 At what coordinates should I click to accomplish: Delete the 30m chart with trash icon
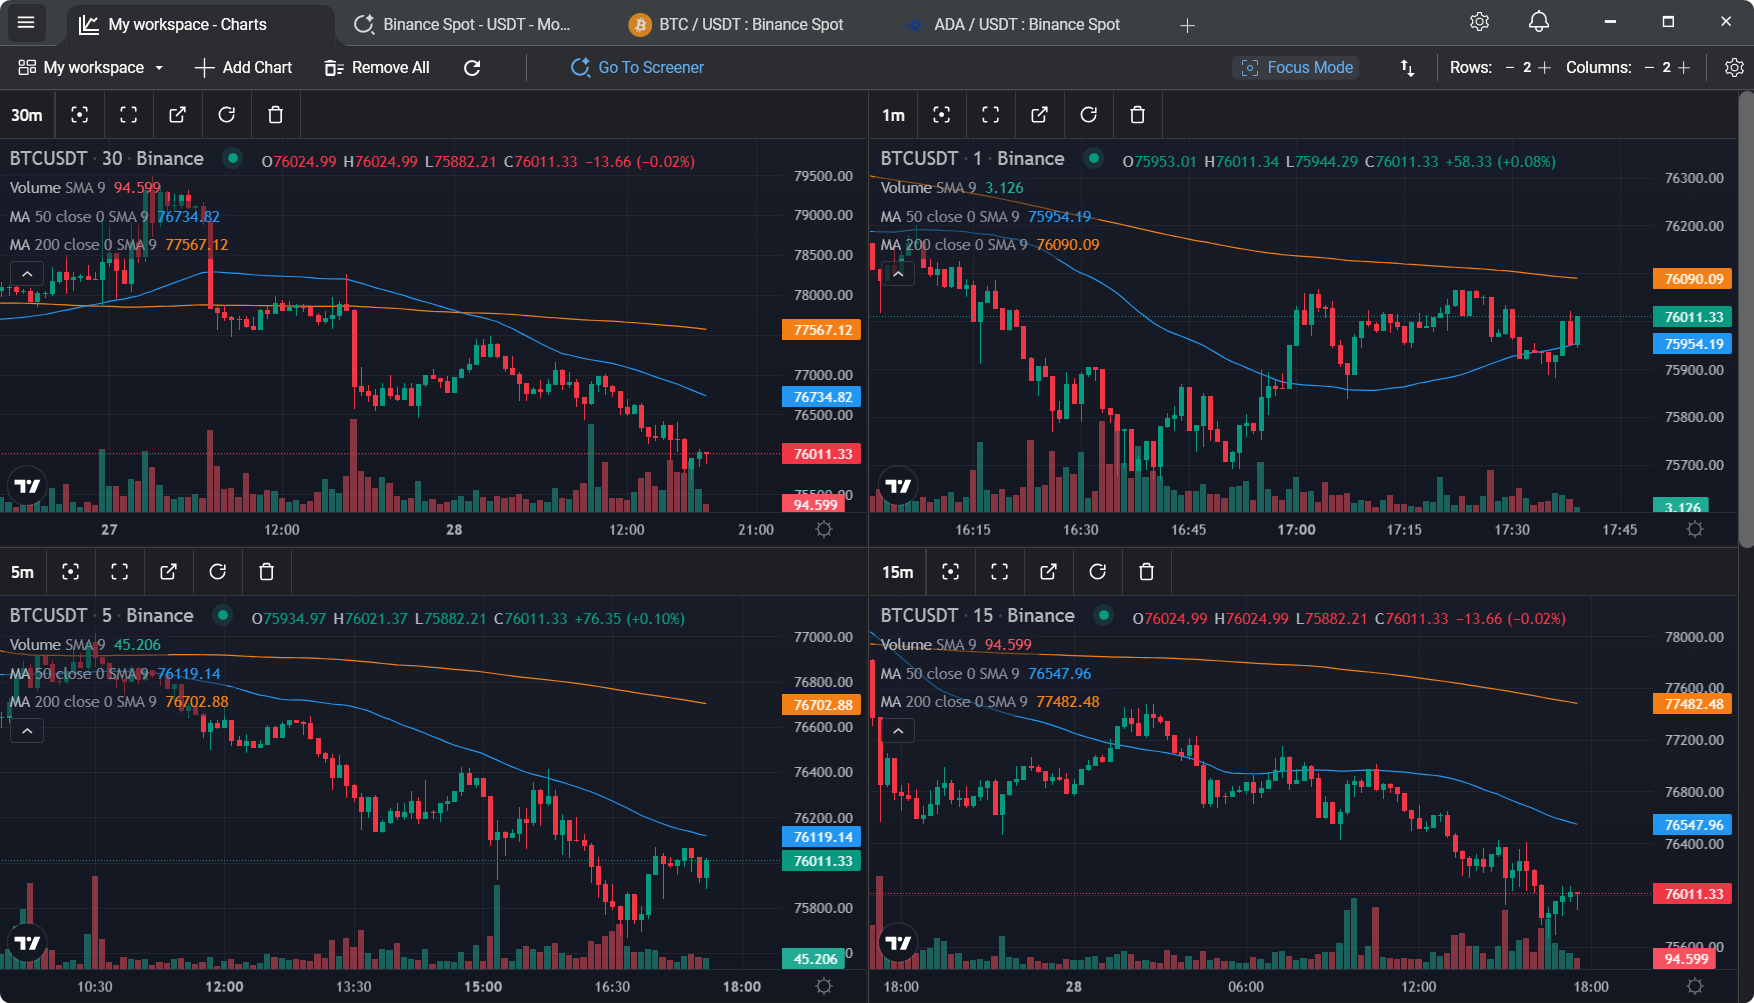[276, 115]
